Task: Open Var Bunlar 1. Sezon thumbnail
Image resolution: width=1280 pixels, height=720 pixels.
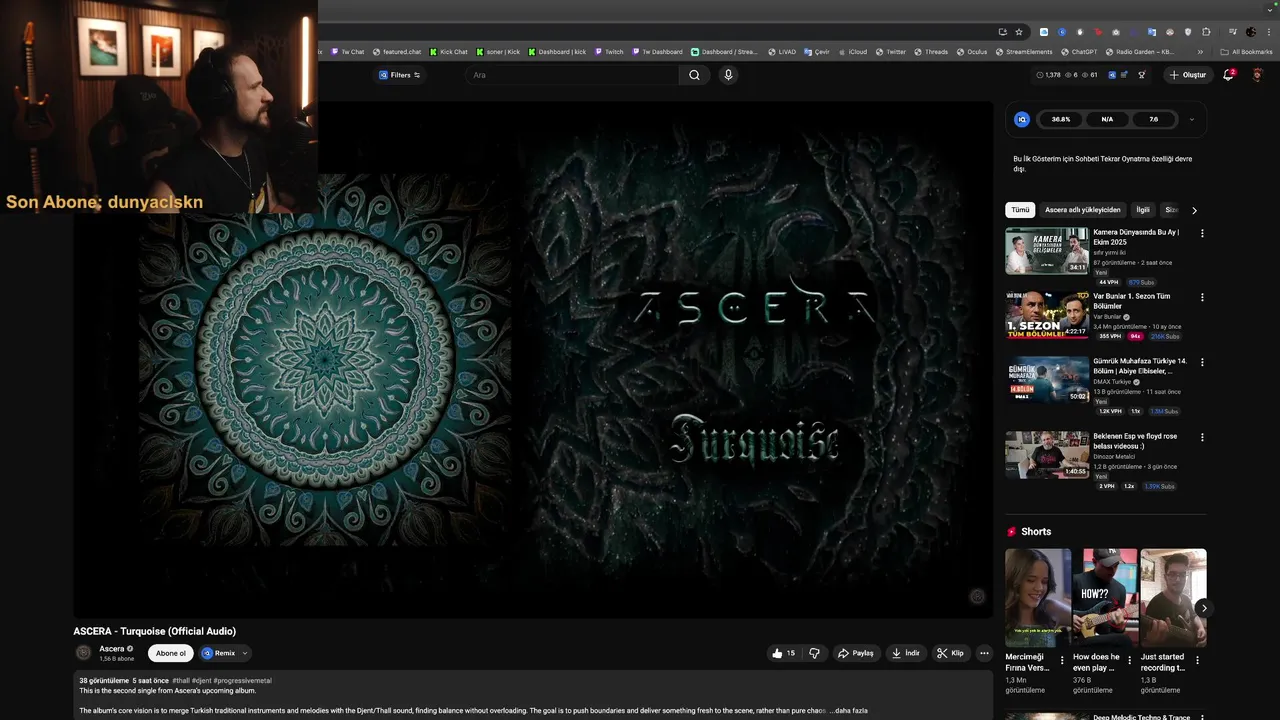Action: coord(1047,315)
